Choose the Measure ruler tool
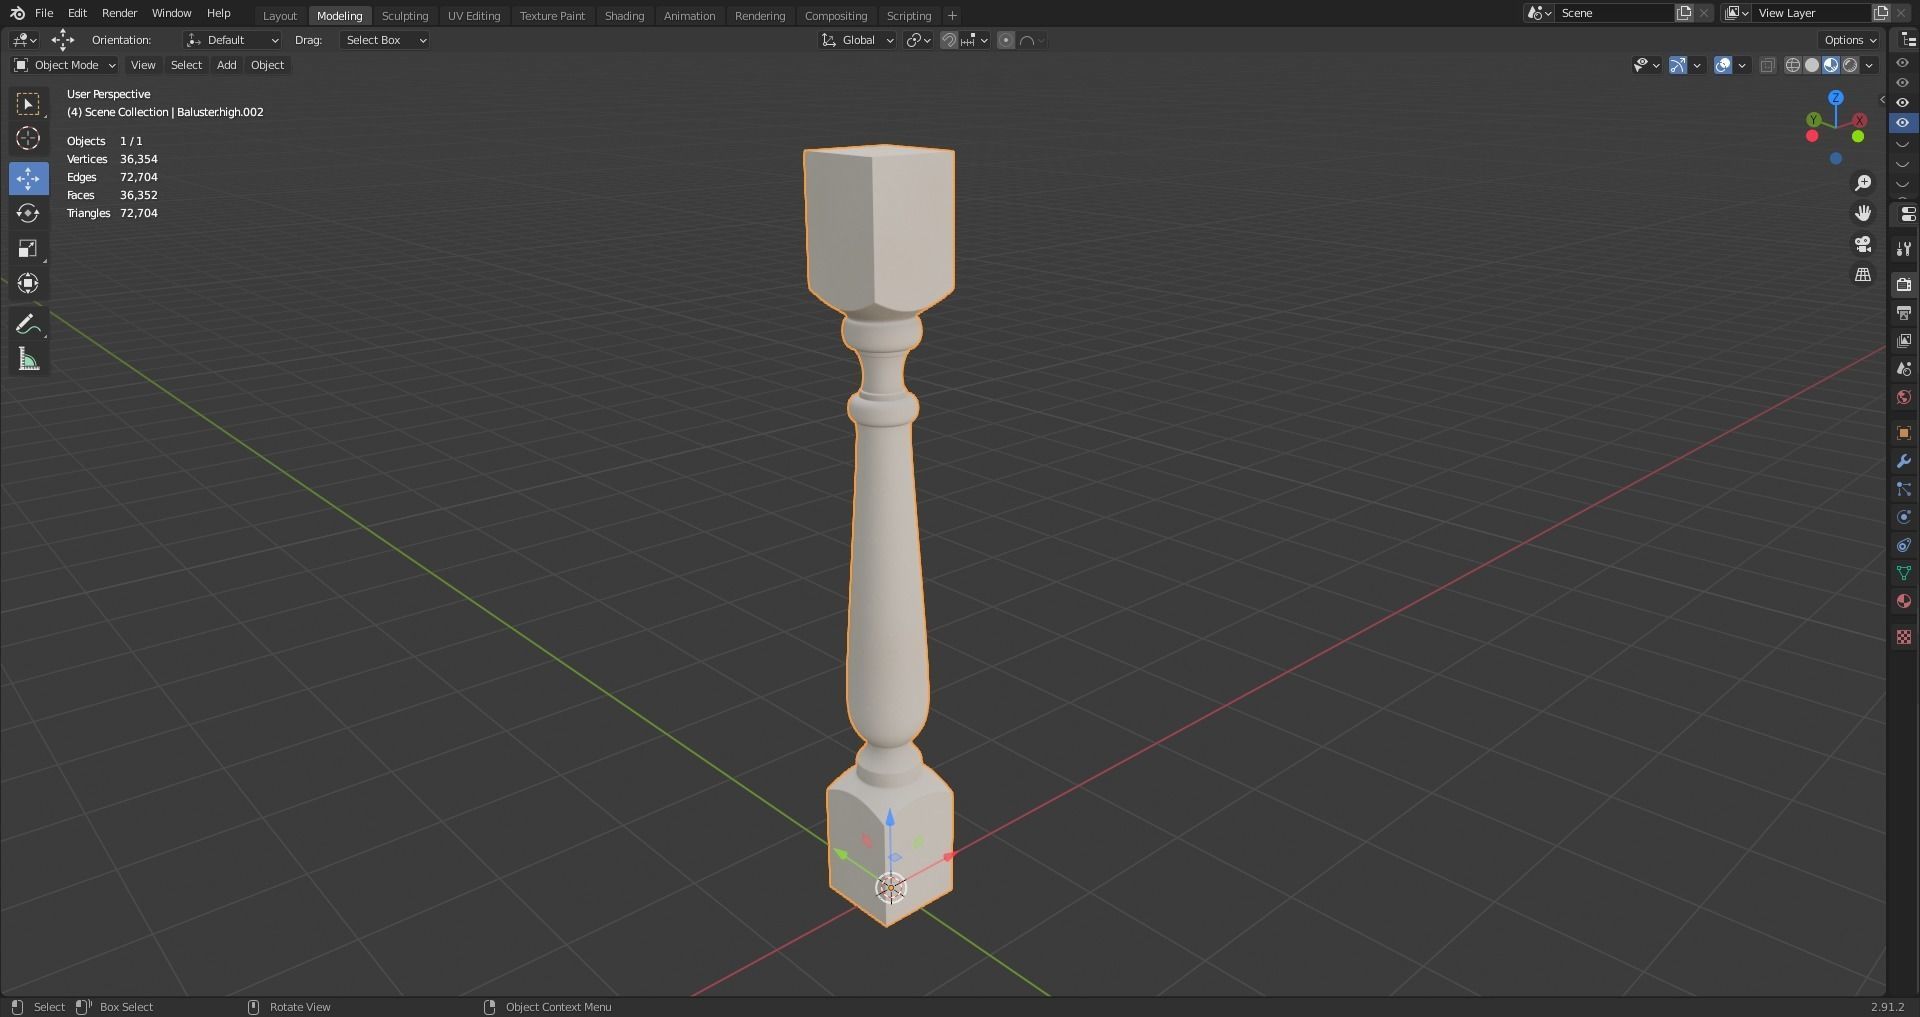The height and width of the screenshot is (1017, 1920). coord(28,359)
